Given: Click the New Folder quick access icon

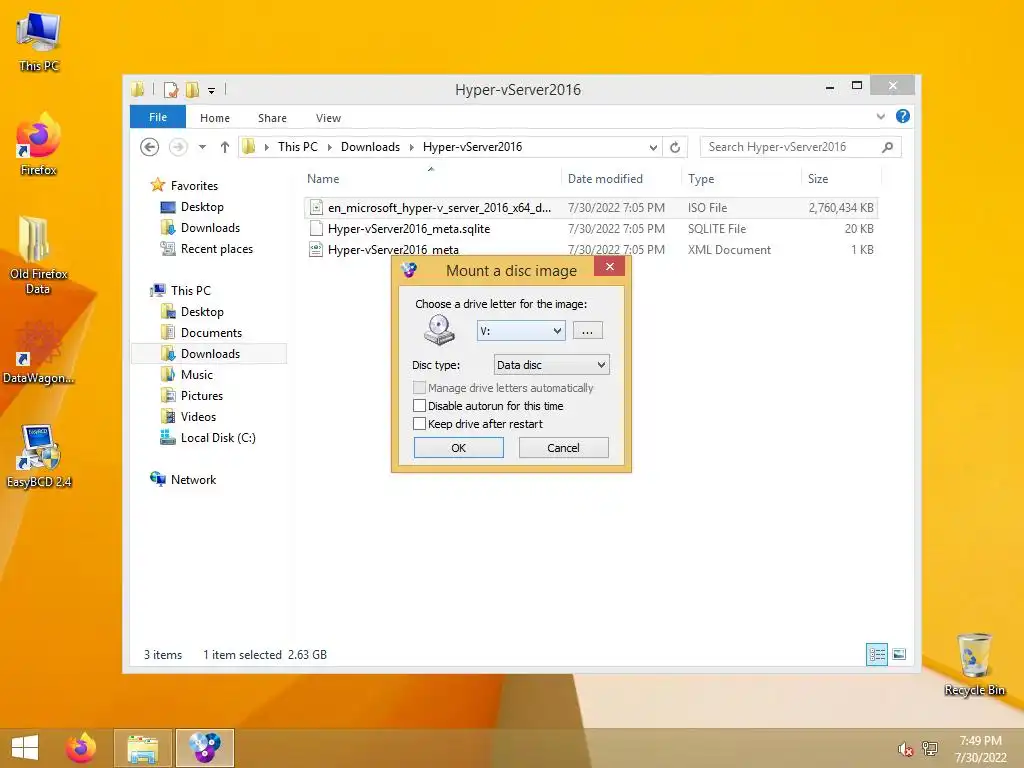Looking at the screenshot, I should point(192,89).
